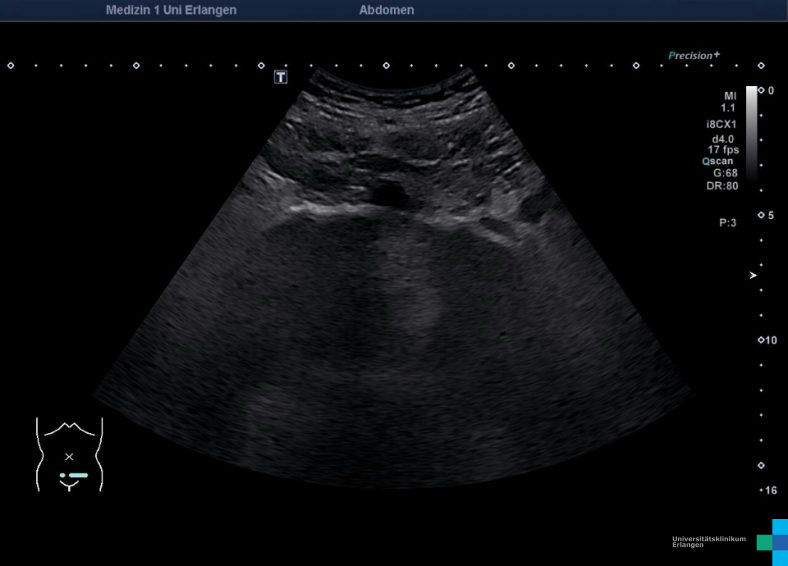Click the DR:80 dynamic range value
Viewport: 788px width, 566px height.
point(723,186)
